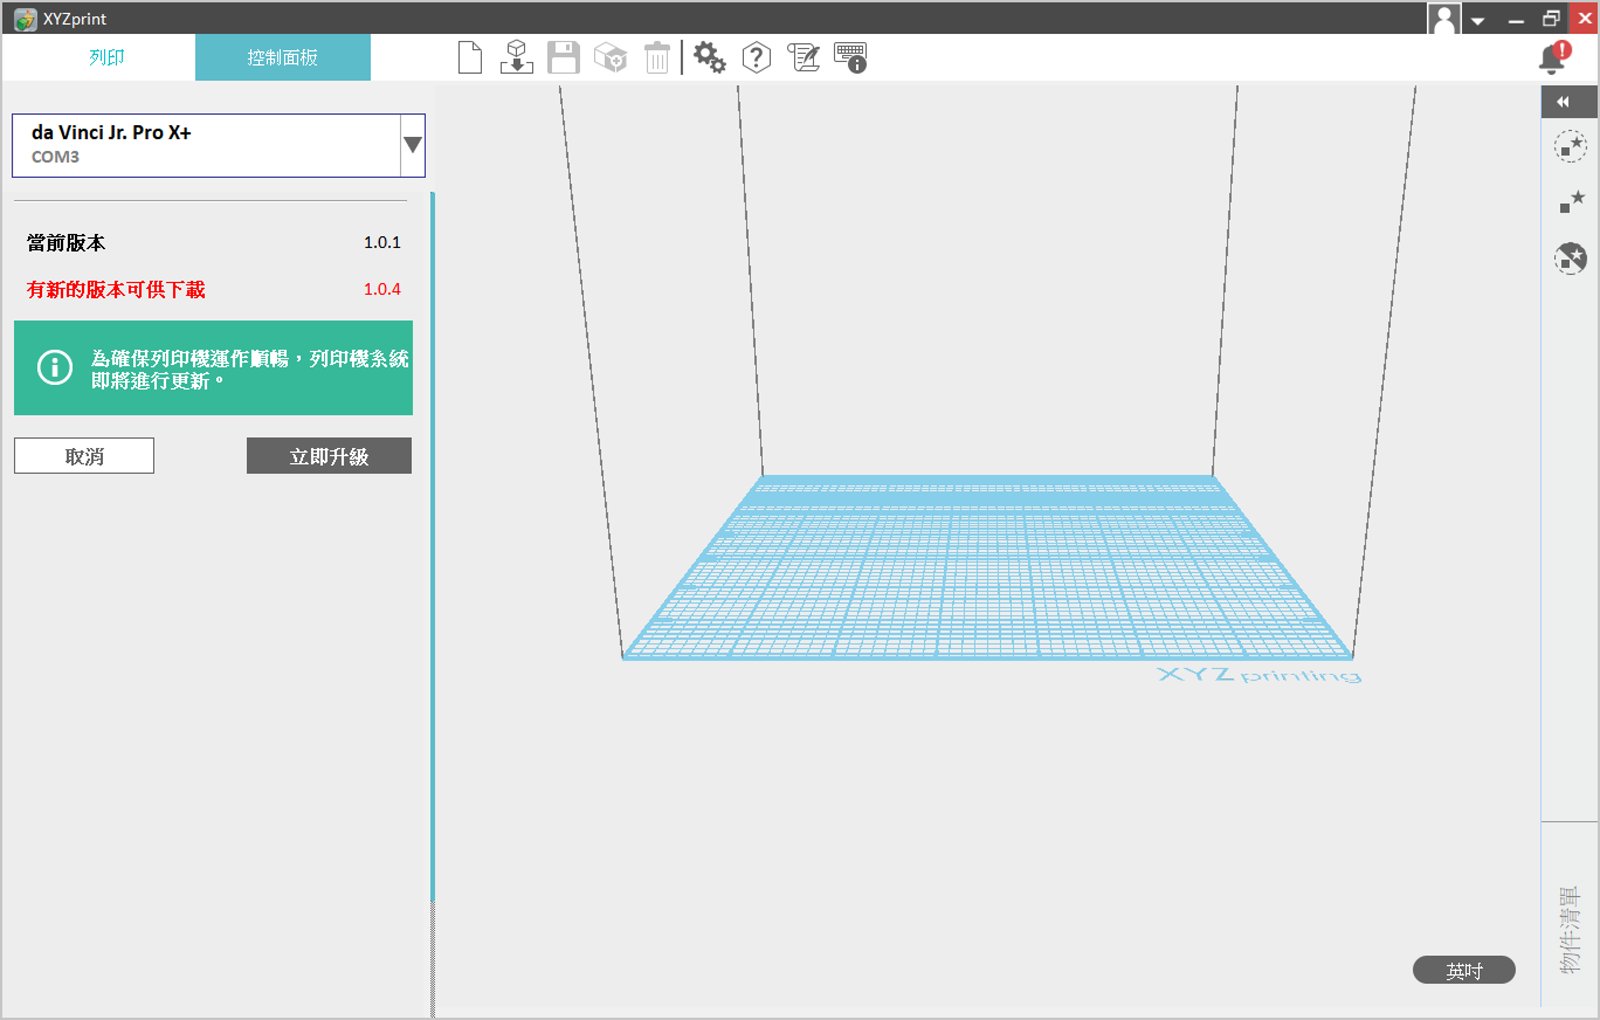
Task: Click the scroll and quill icon
Action: 803,58
